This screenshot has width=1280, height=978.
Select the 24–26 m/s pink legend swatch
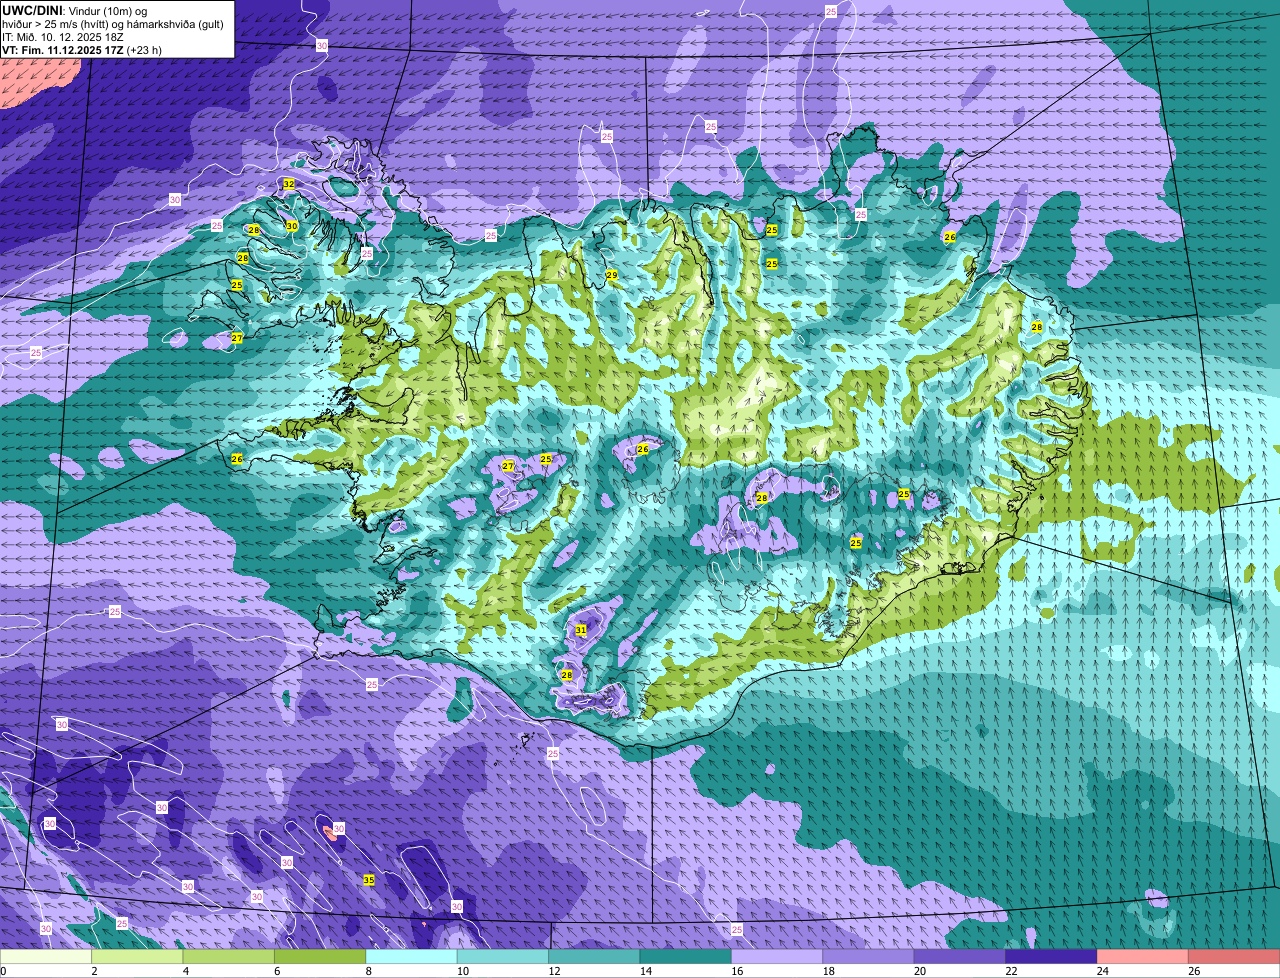click(x=1143, y=956)
